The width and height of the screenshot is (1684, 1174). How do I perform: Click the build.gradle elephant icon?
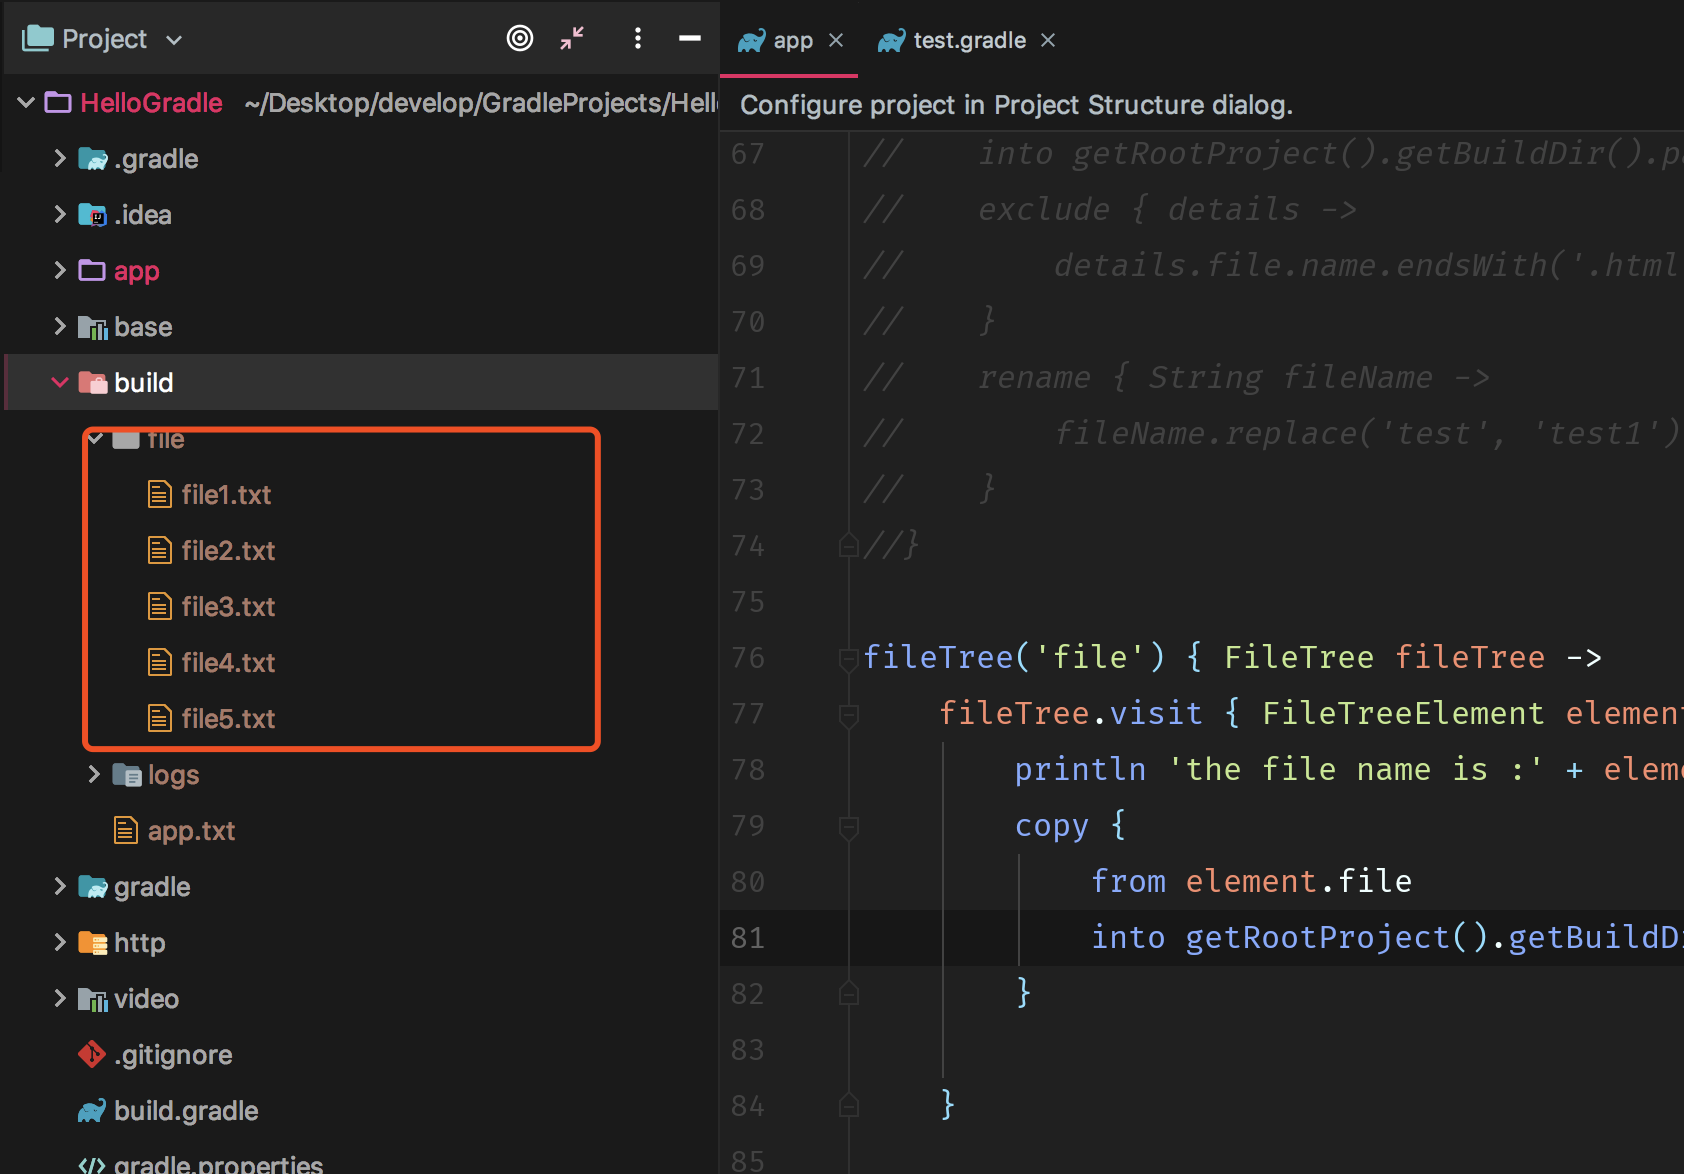coord(92,1111)
